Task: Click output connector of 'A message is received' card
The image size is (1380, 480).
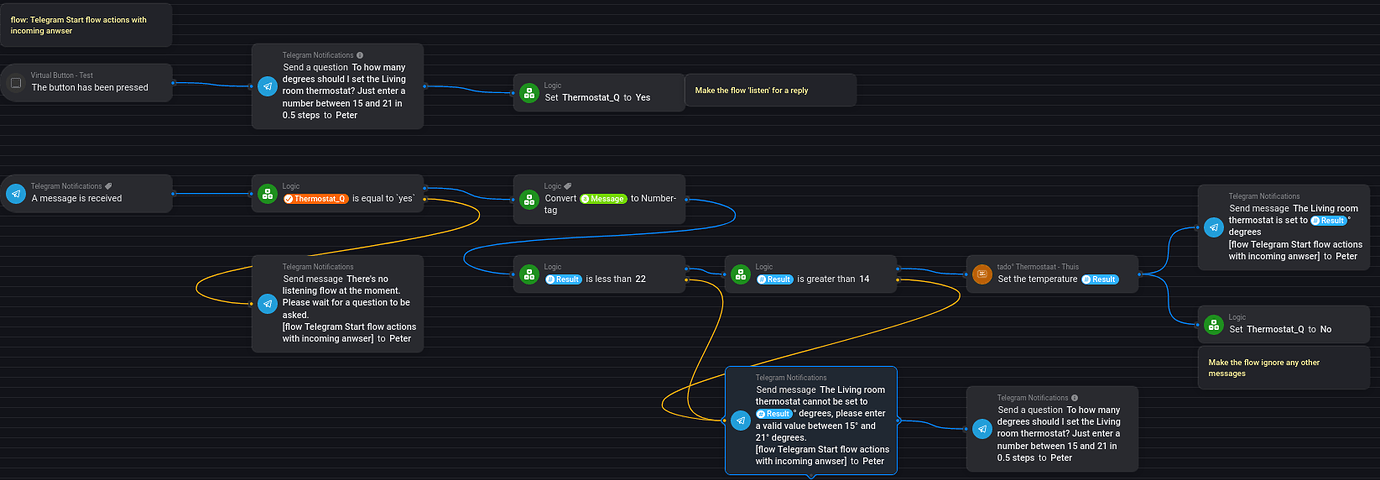Action: pos(174,193)
